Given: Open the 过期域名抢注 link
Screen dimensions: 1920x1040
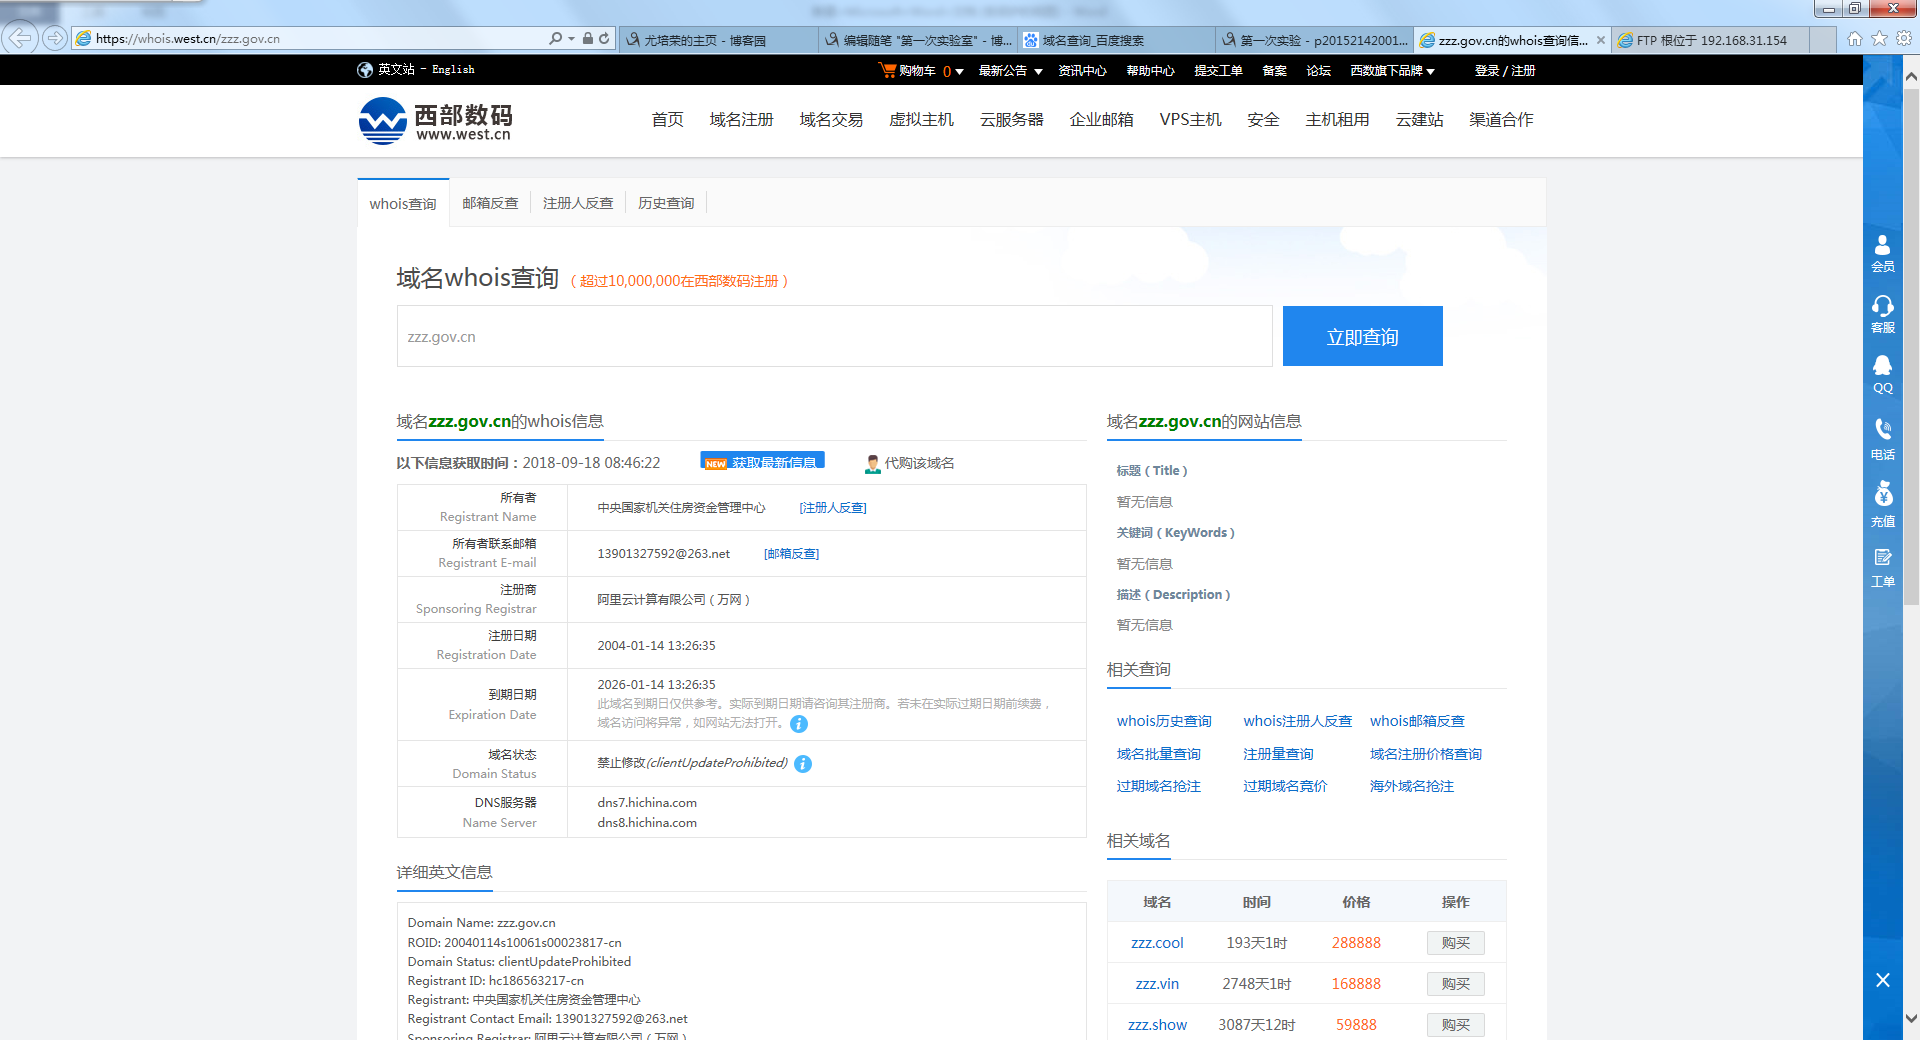Looking at the screenshot, I should tap(1159, 786).
